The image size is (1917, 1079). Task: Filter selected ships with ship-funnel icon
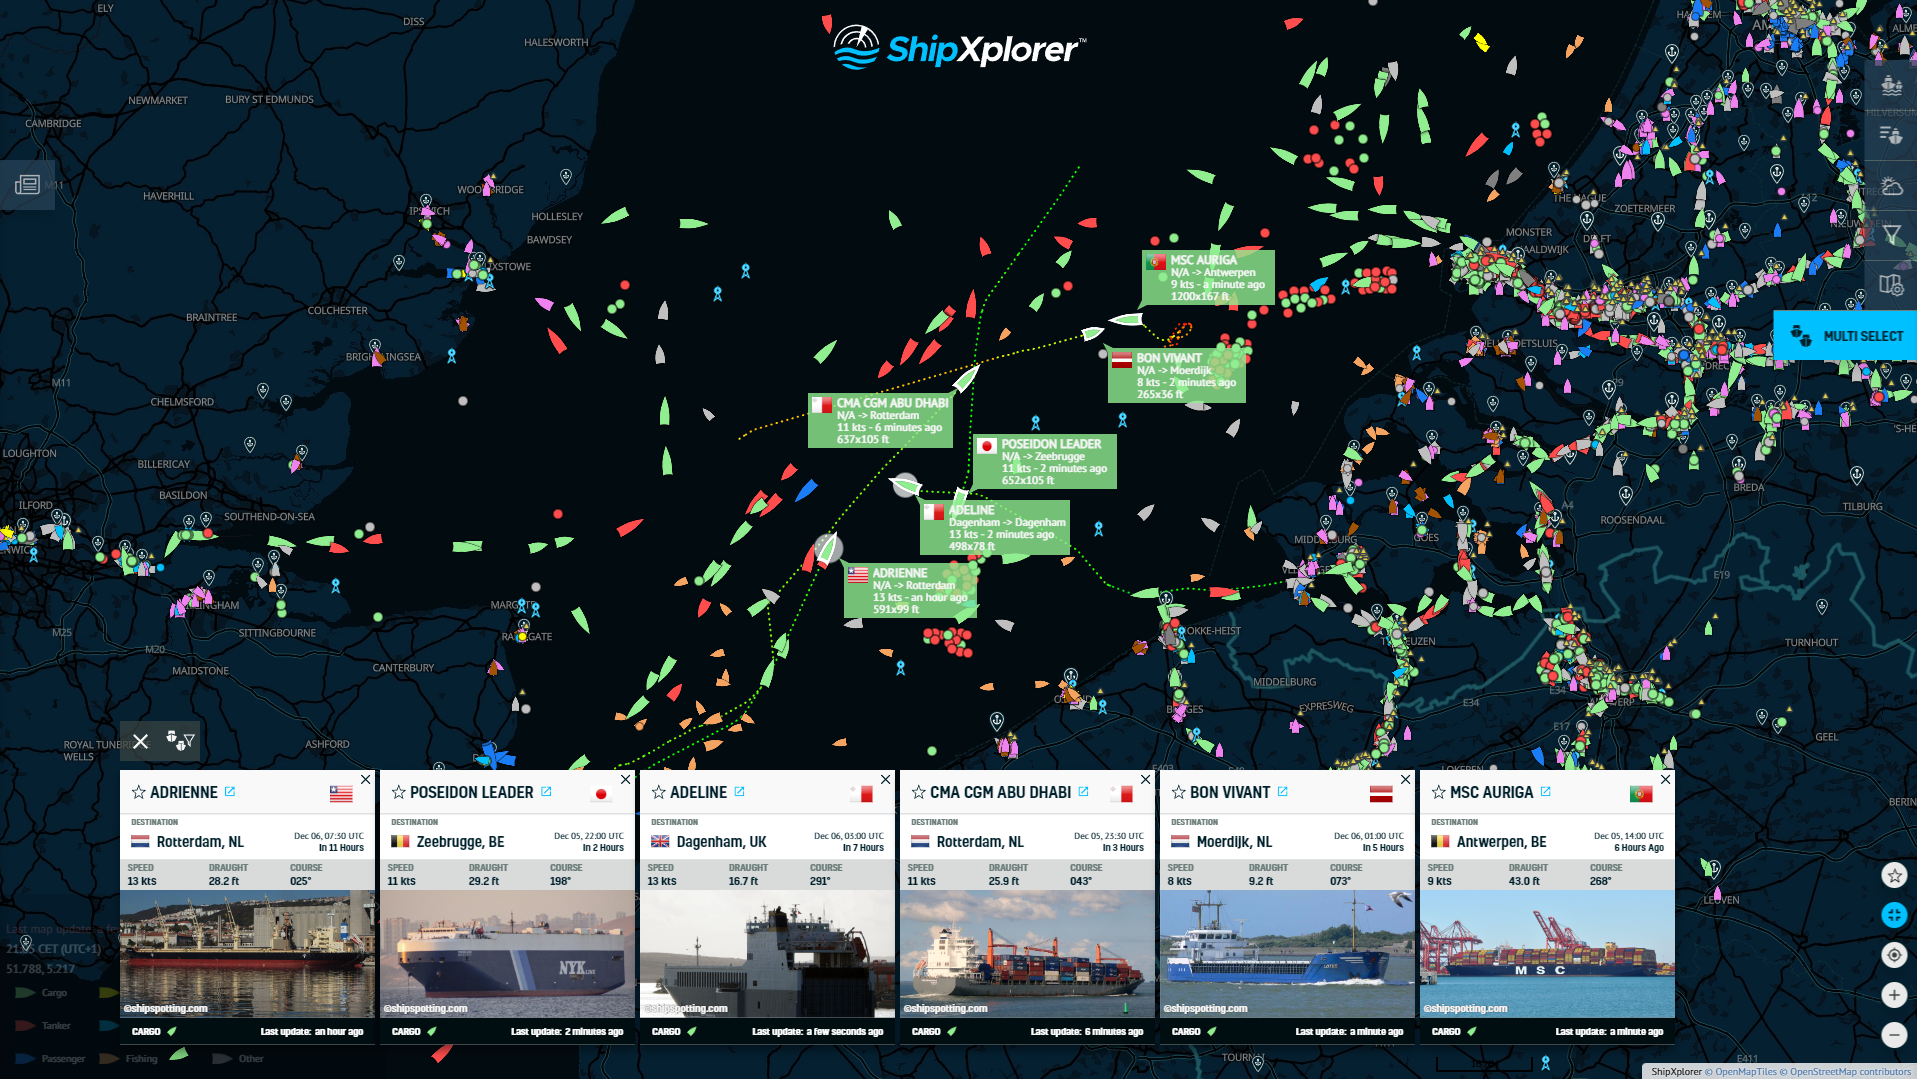(x=180, y=741)
